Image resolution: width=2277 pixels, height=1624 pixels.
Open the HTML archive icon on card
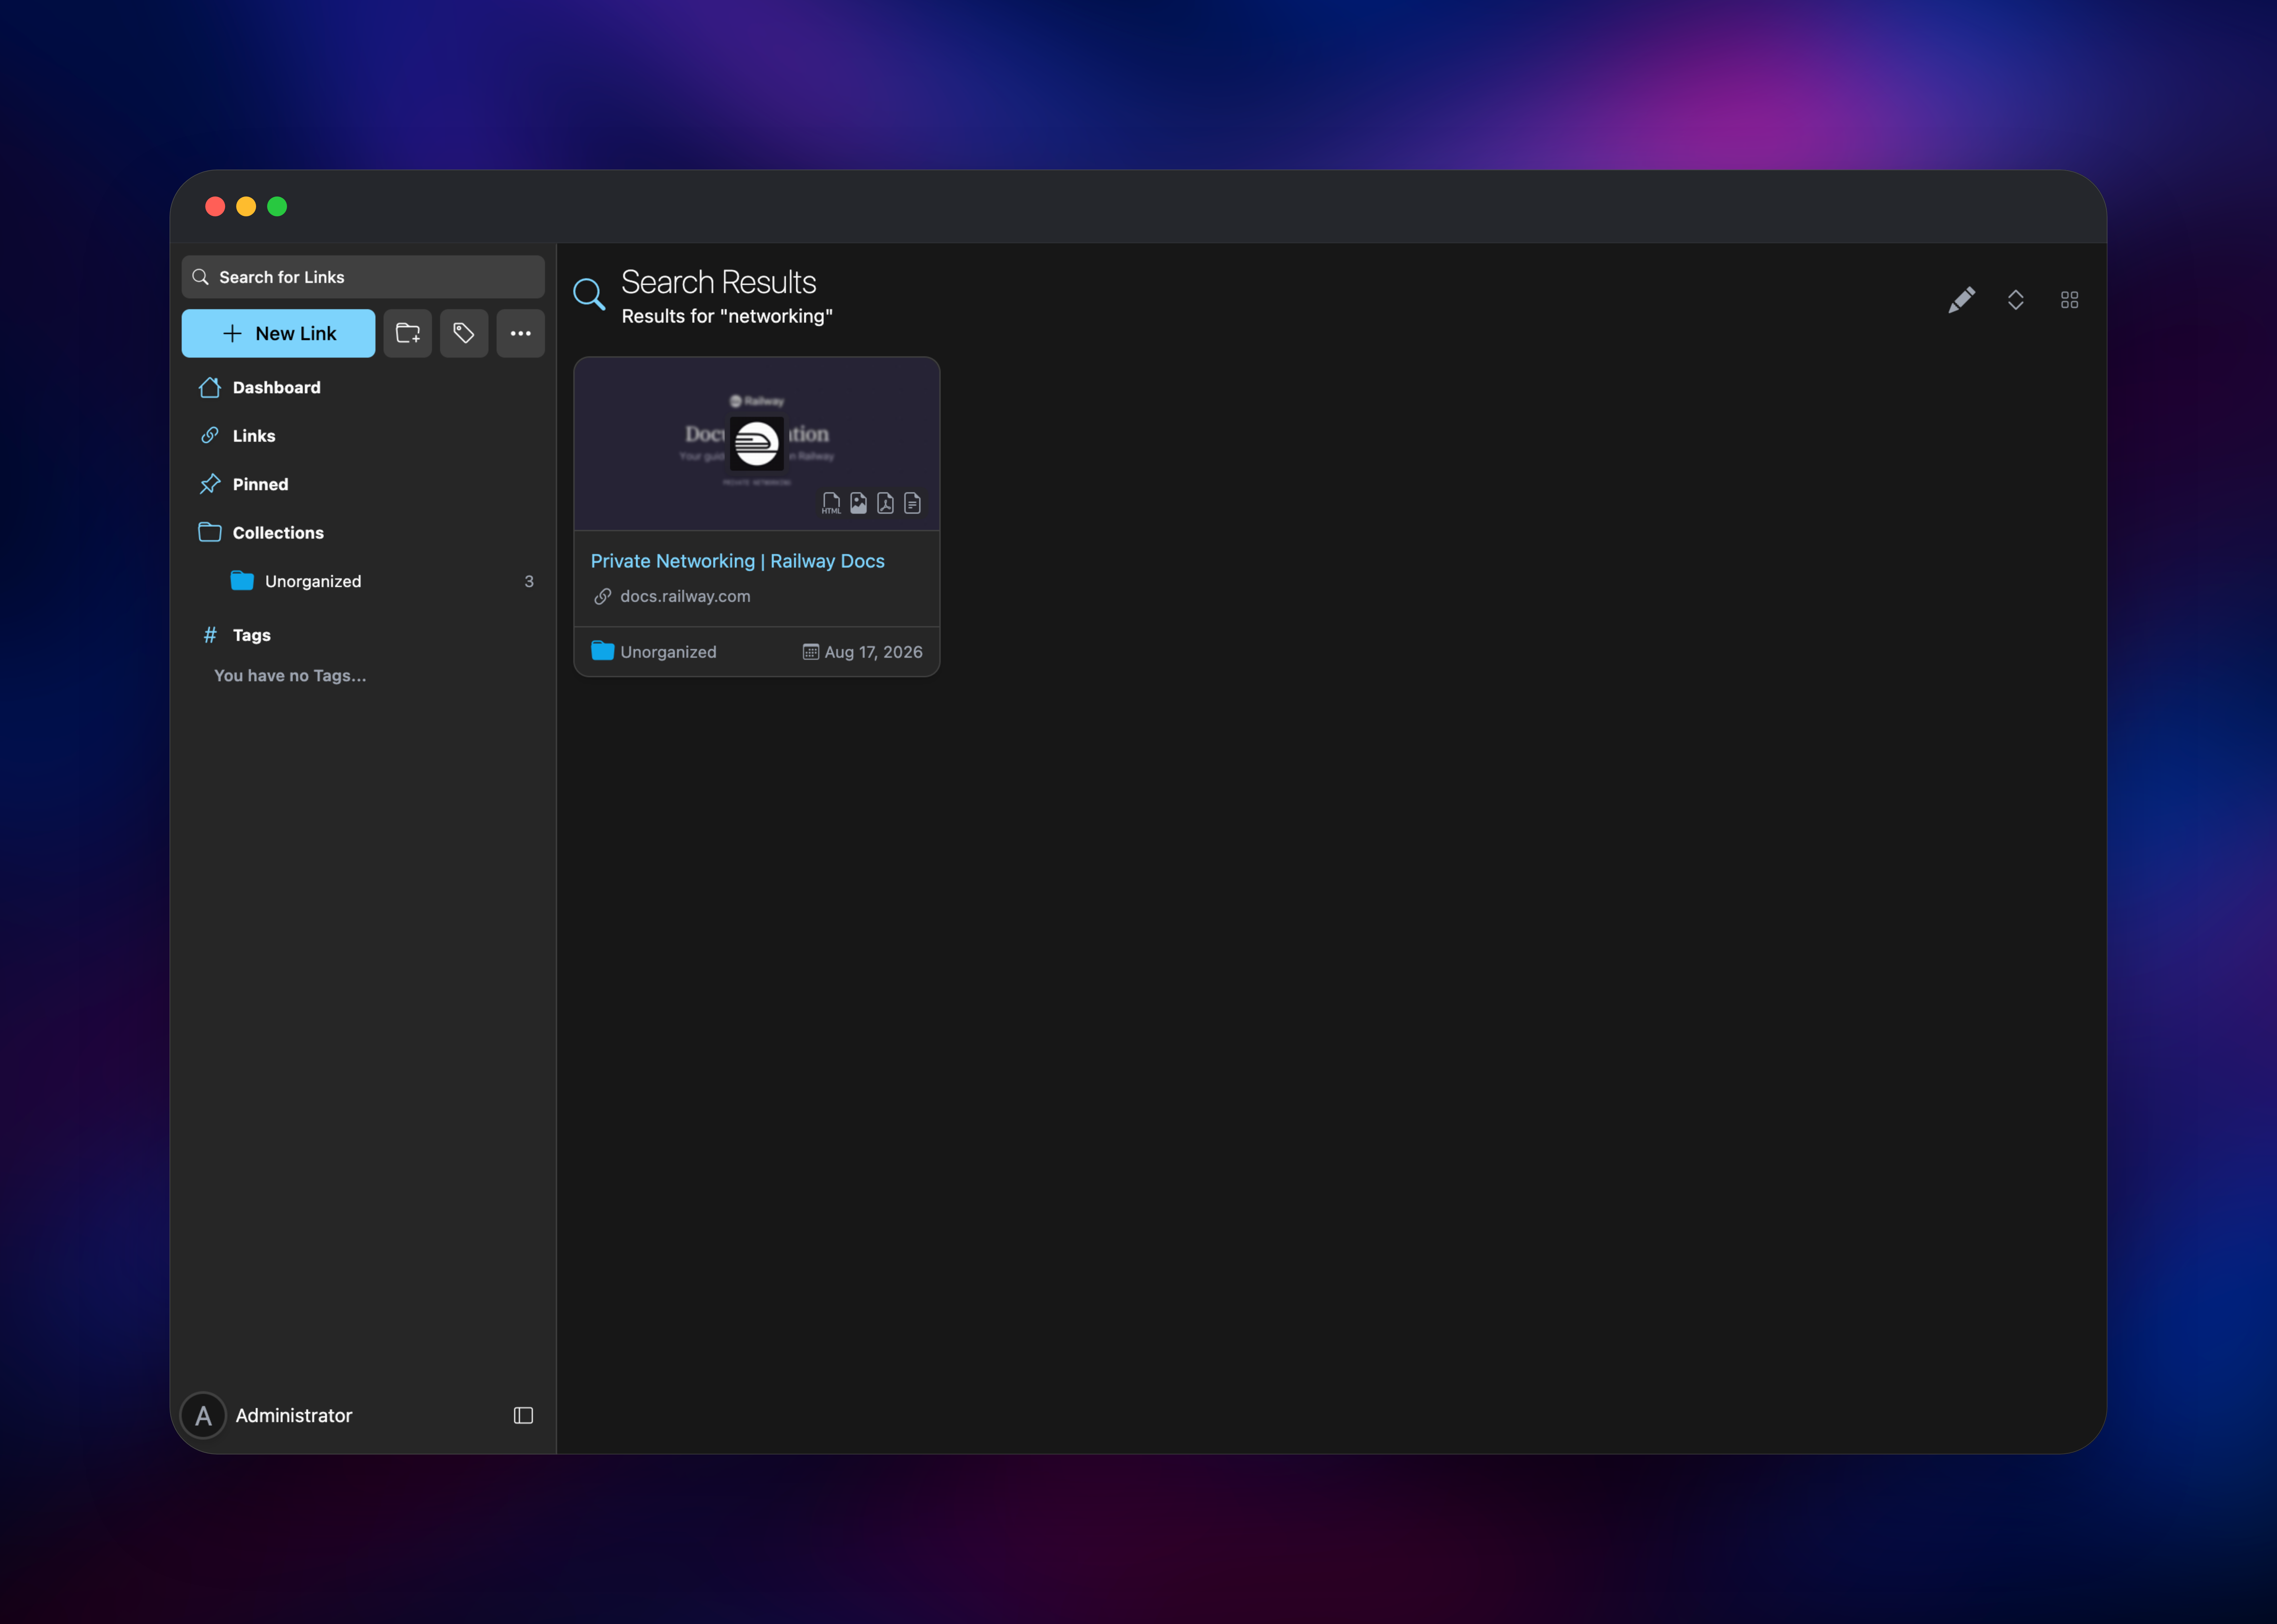coord(831,503)
